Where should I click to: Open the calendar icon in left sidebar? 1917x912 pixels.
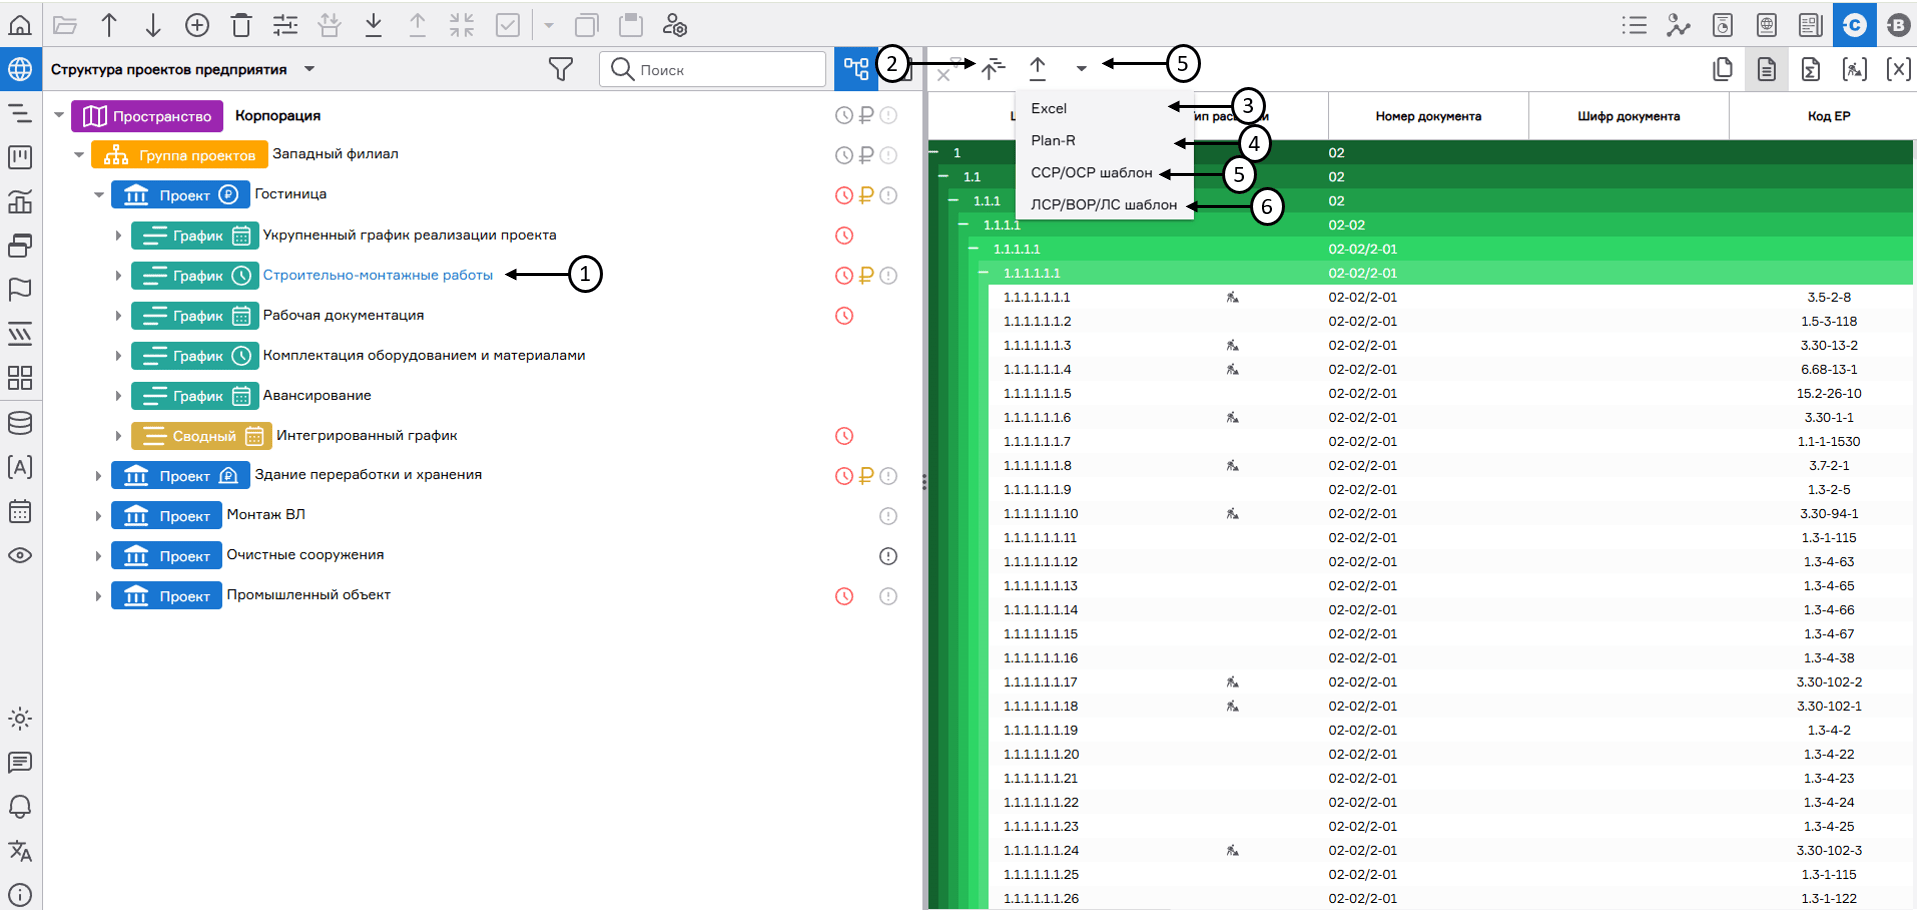pyautogui.click(x=20, y=512)
